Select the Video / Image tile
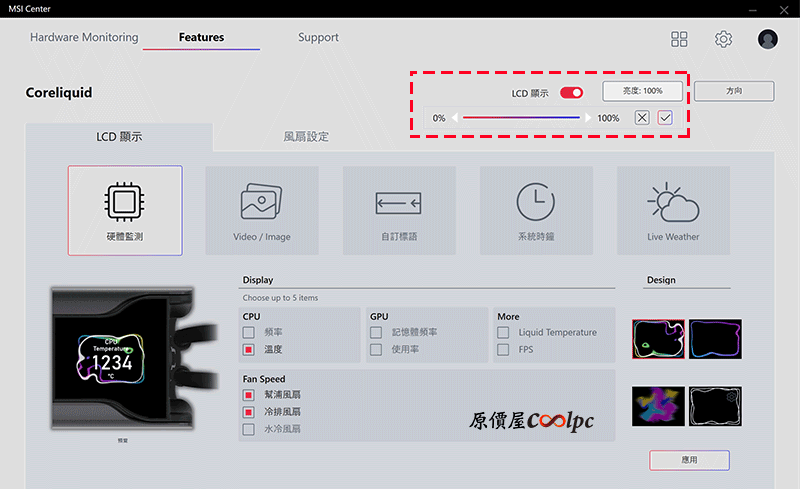The width and height of the screenshot is (800, 489). [x=262, y=210]
